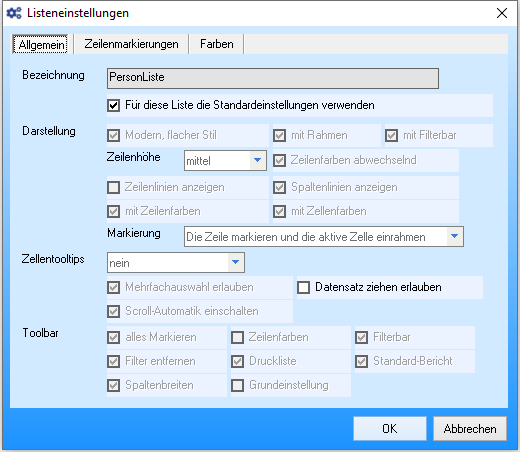Toggle Zeilenfarben abwechselnd checkbox
Screen dimensions: 520x452
(279, 160)
